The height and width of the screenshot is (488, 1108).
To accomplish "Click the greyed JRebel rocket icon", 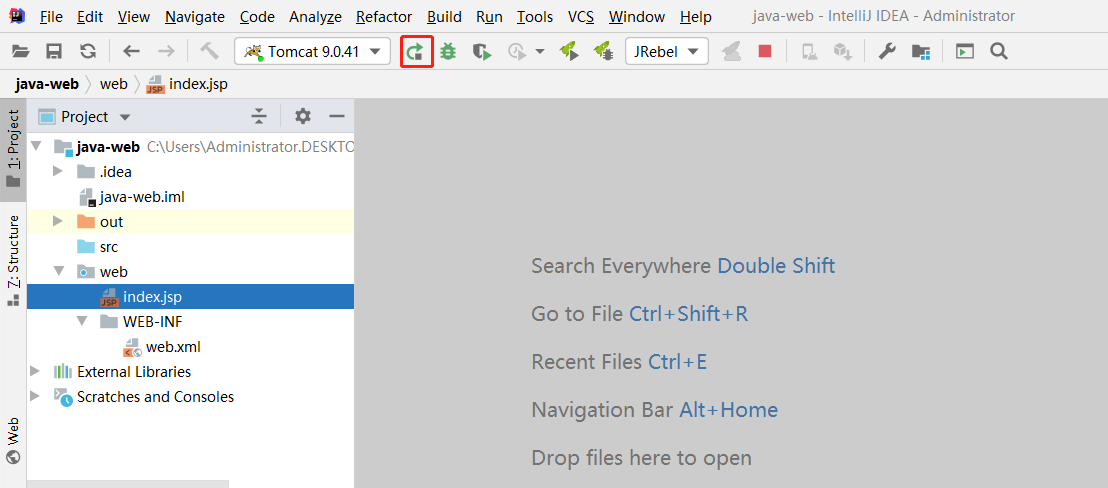I will point(731,51).
